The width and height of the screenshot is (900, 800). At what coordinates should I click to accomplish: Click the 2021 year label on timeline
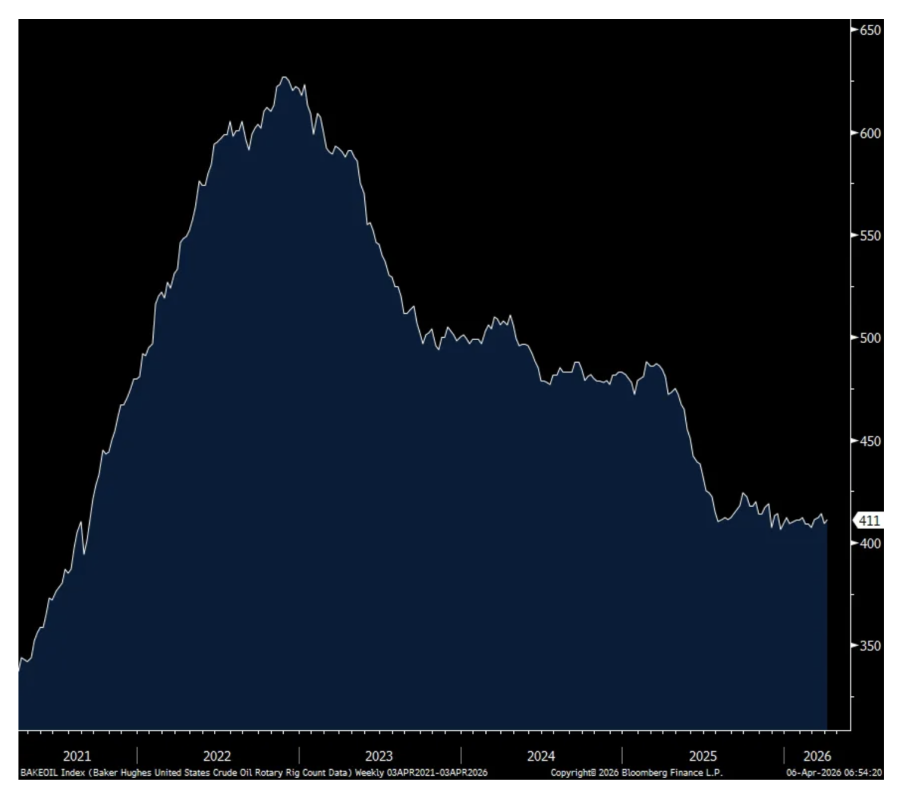(x=77, y=756)
